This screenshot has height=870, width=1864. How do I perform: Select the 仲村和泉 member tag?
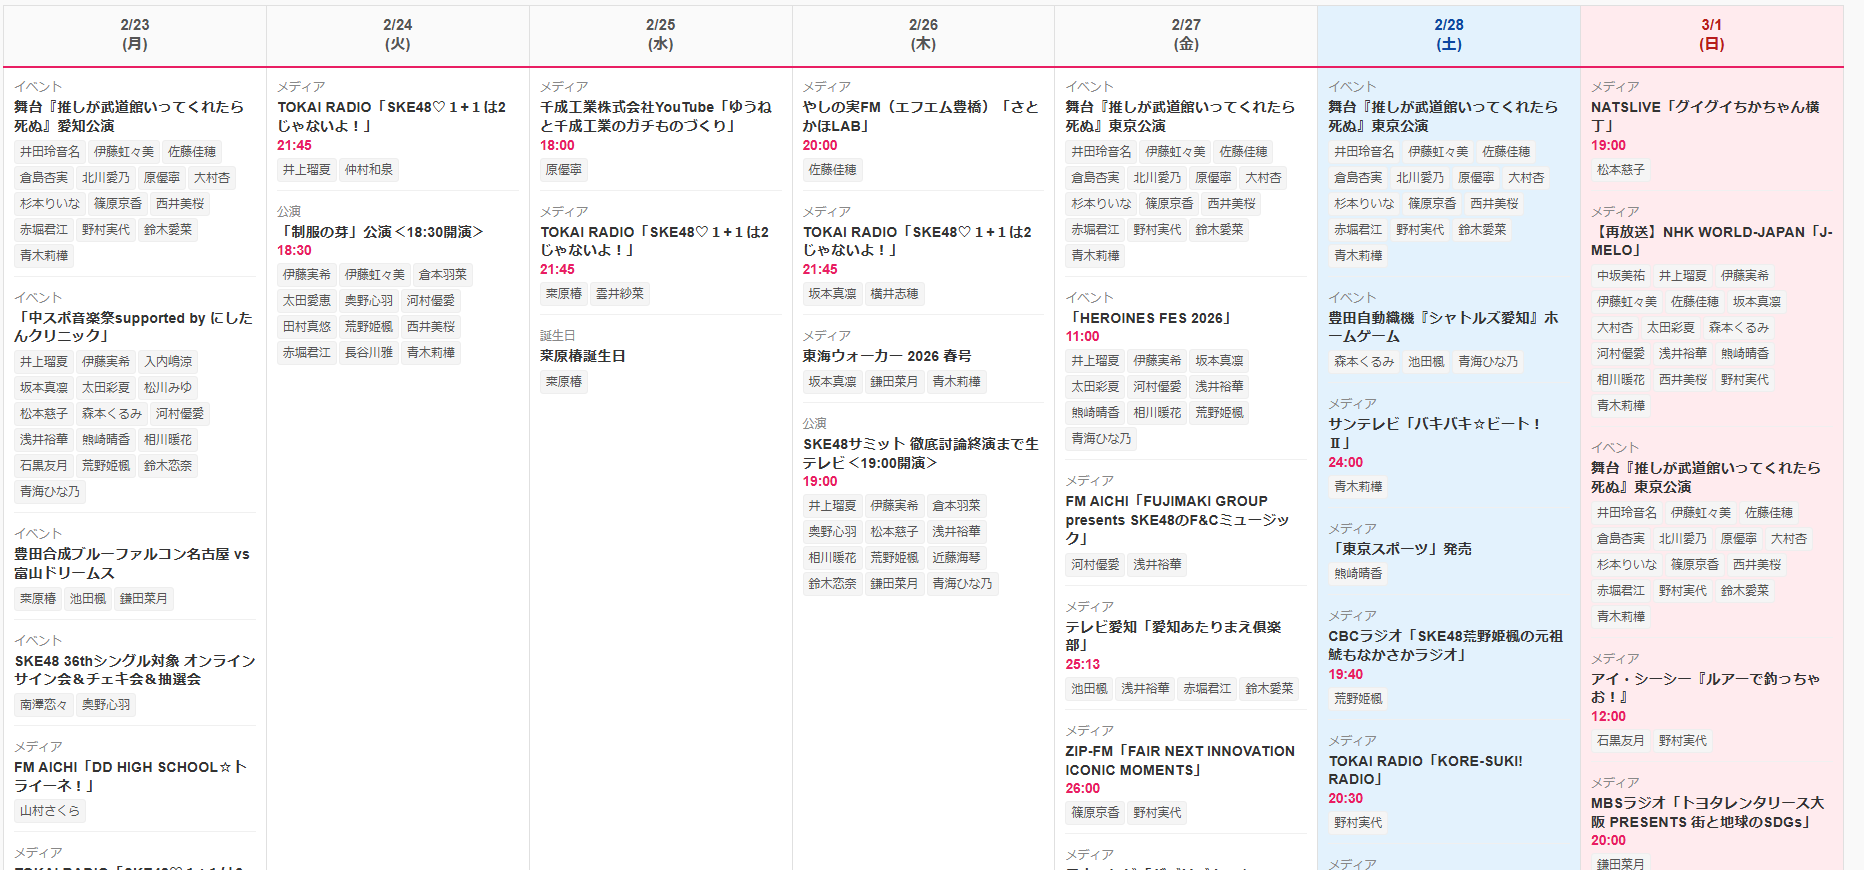[x=368, y=170]
